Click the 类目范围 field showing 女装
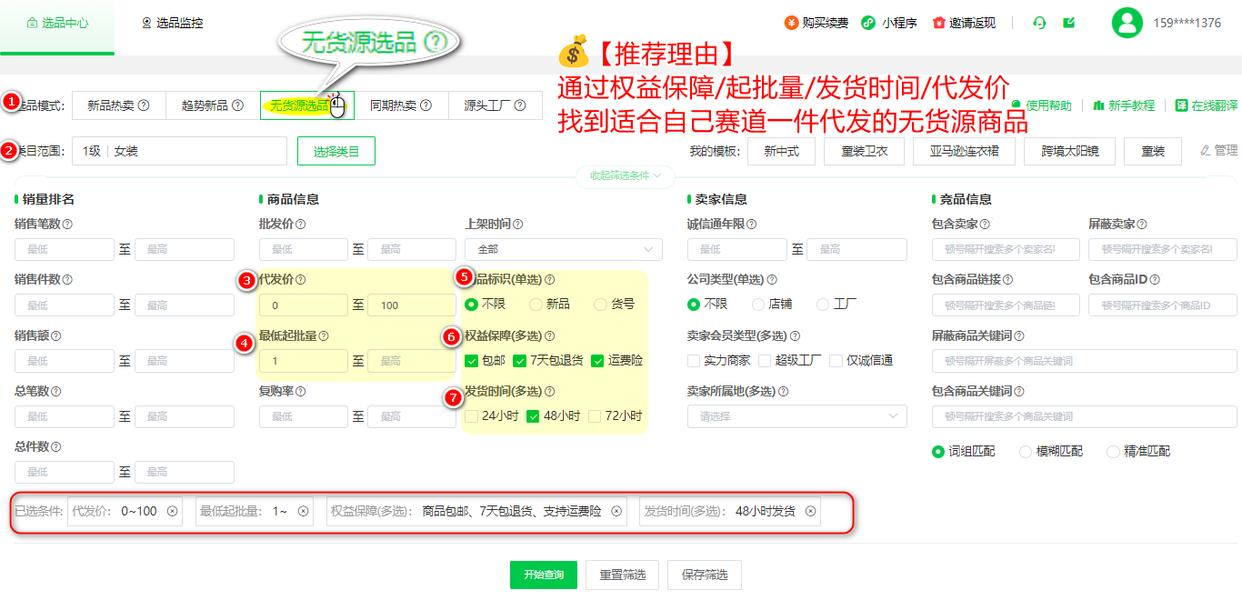1242x600 pixels. tap(180, 151)
